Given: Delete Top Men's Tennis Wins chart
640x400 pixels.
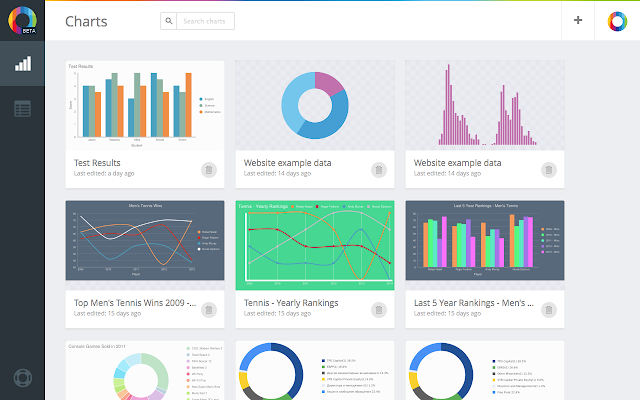Looking at the screenshot, I should pyautogui.click(x=209, y=310).
